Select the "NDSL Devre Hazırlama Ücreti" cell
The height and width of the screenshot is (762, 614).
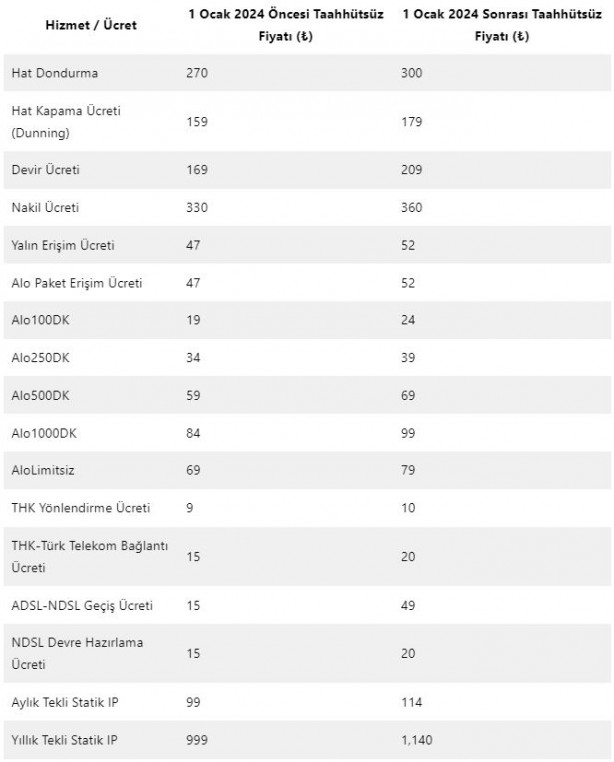click(77, 653)
